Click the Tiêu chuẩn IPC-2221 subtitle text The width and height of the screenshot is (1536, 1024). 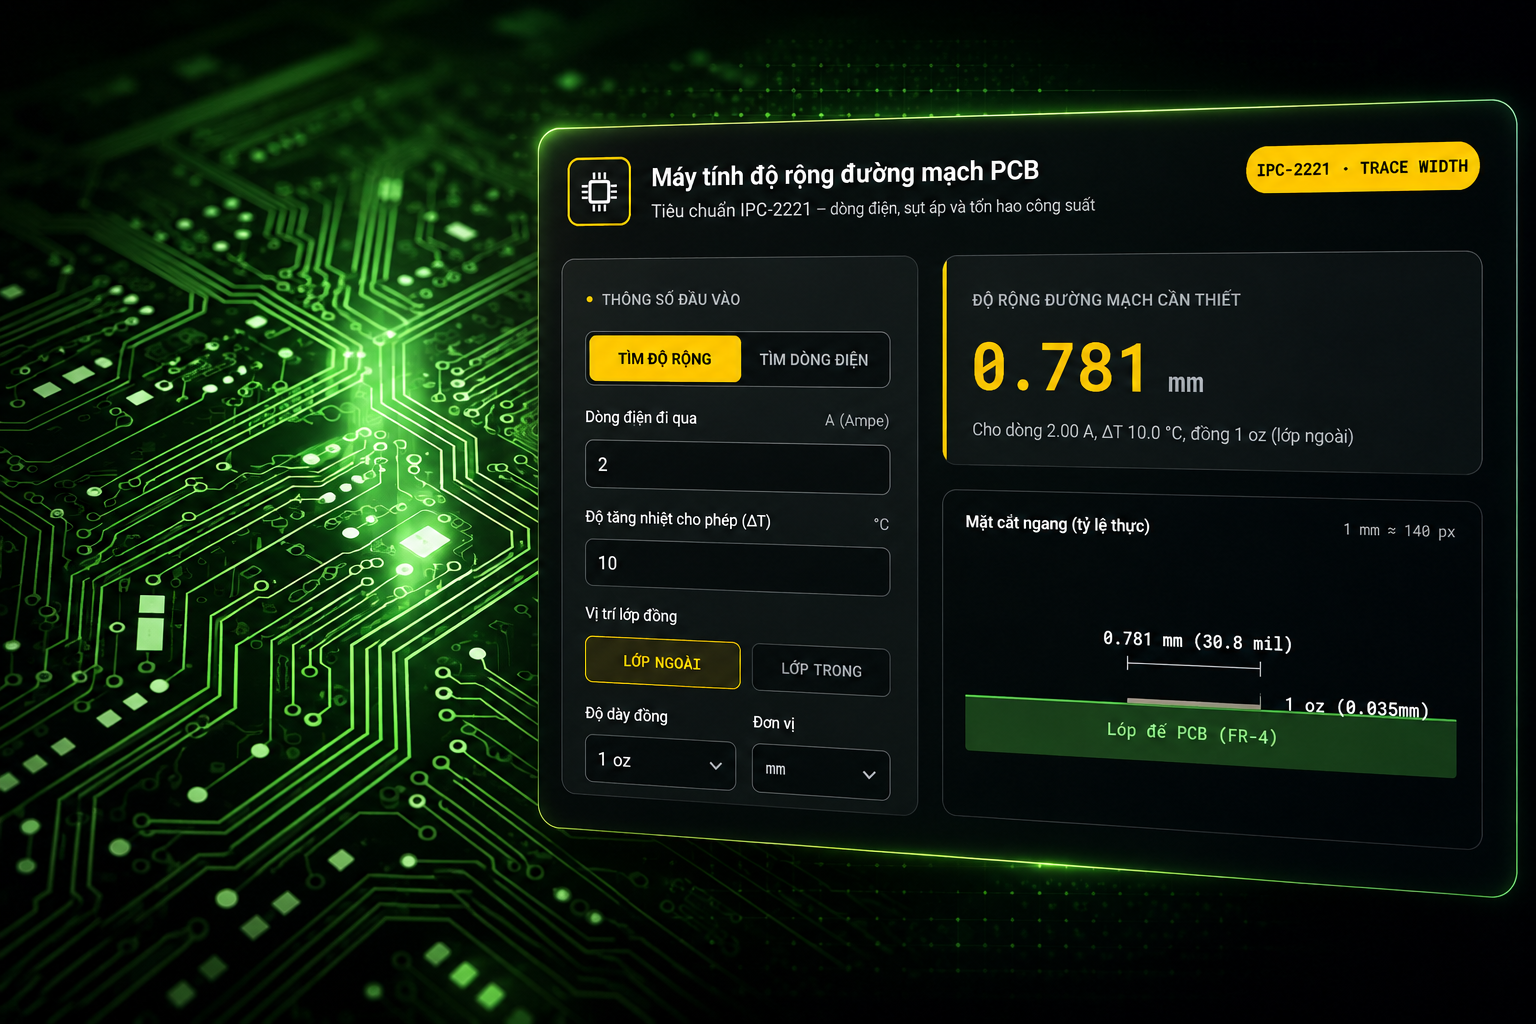click(873, 208)
